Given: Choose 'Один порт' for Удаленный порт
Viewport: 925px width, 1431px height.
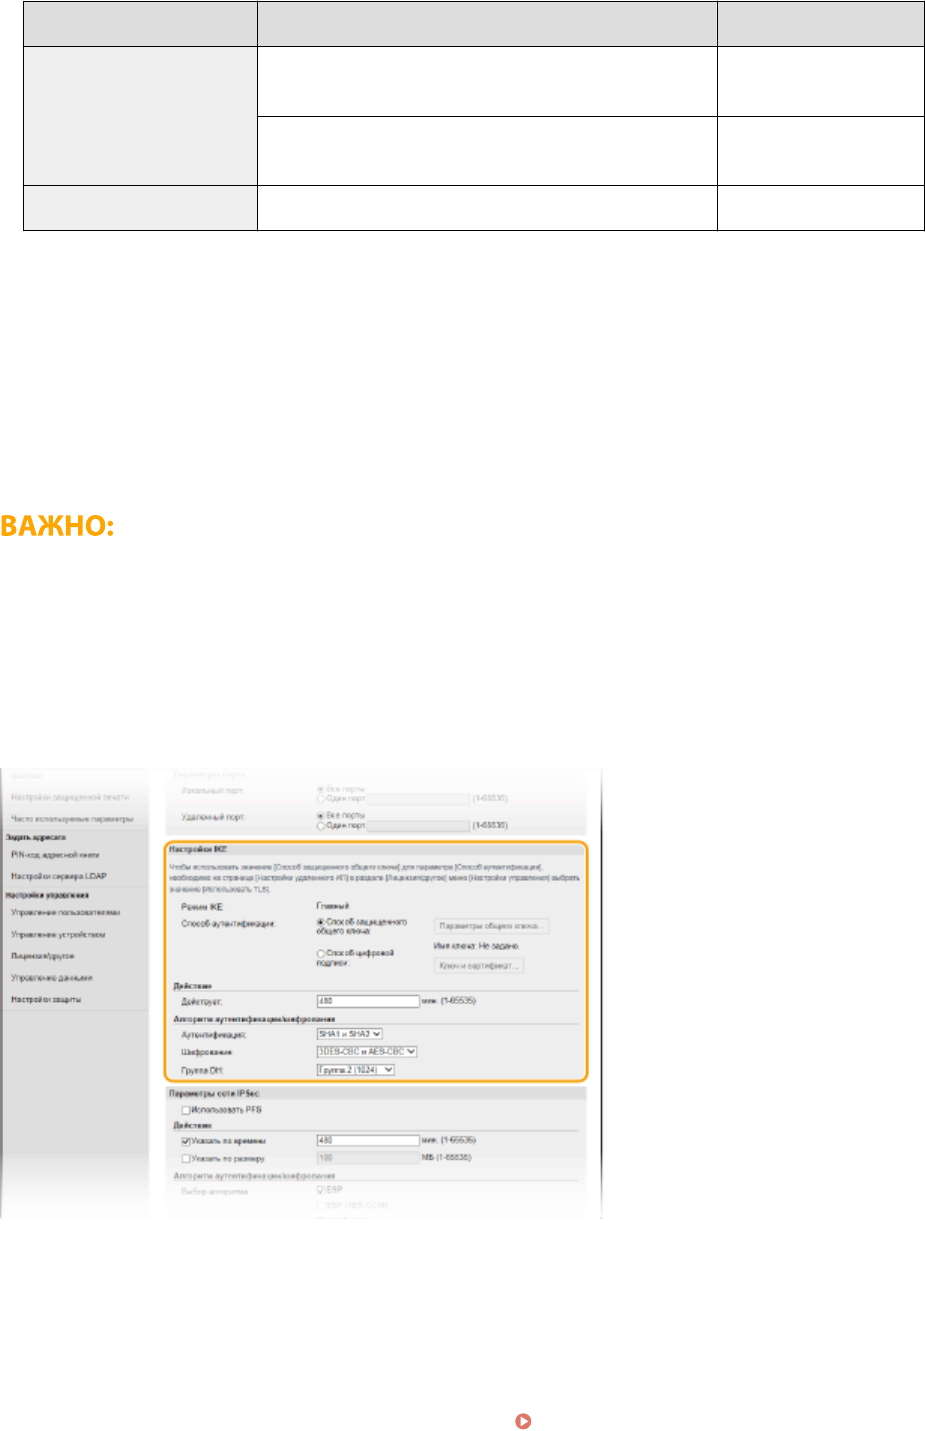Looking at the screenshot, I should 321,826.
